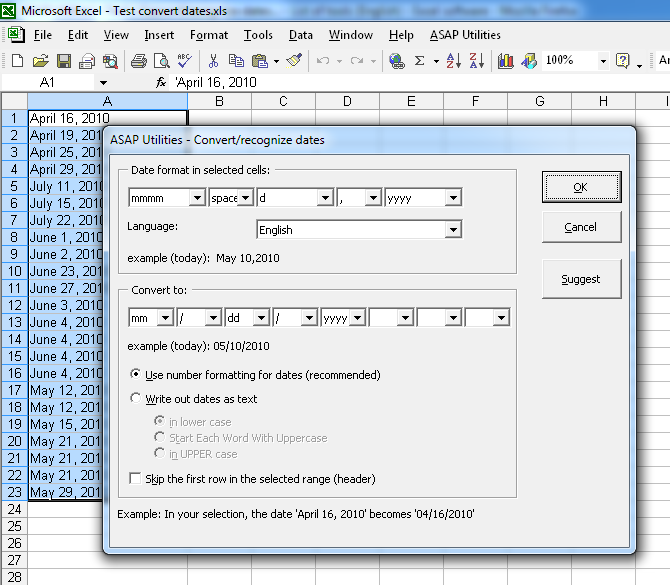Open the 'space' separator dropdown
Image resolution: width=670 pixels, height=585 pixels.
tap(246, 198)
